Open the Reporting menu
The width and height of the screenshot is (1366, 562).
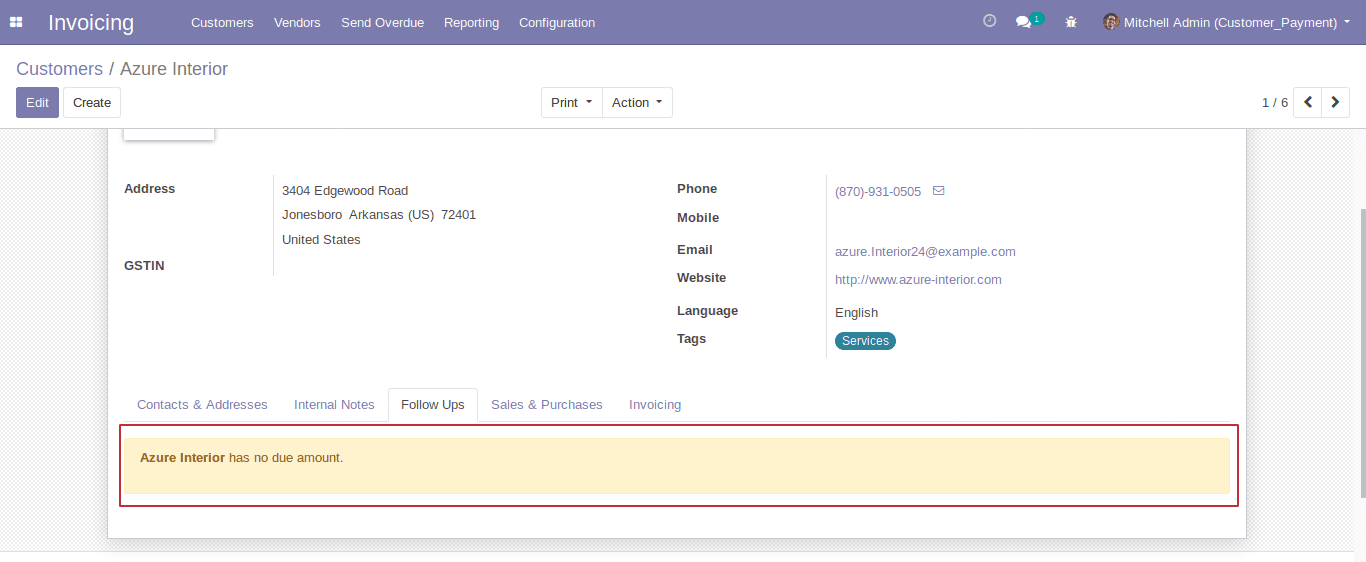(x=471, y=22)
